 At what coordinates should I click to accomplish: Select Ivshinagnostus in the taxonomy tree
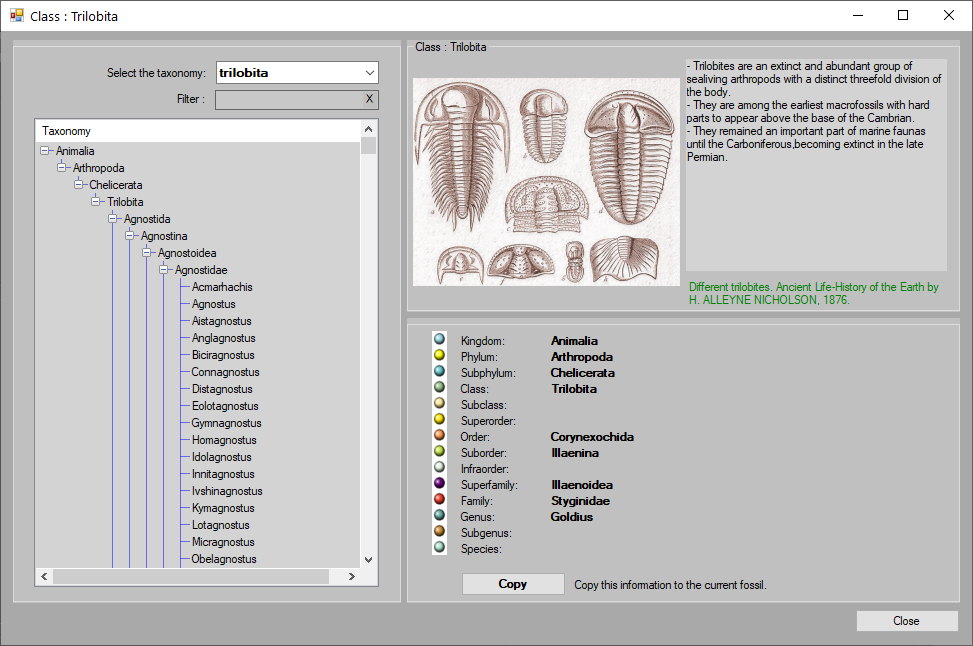pyautogui.click(x=227, y=491)
